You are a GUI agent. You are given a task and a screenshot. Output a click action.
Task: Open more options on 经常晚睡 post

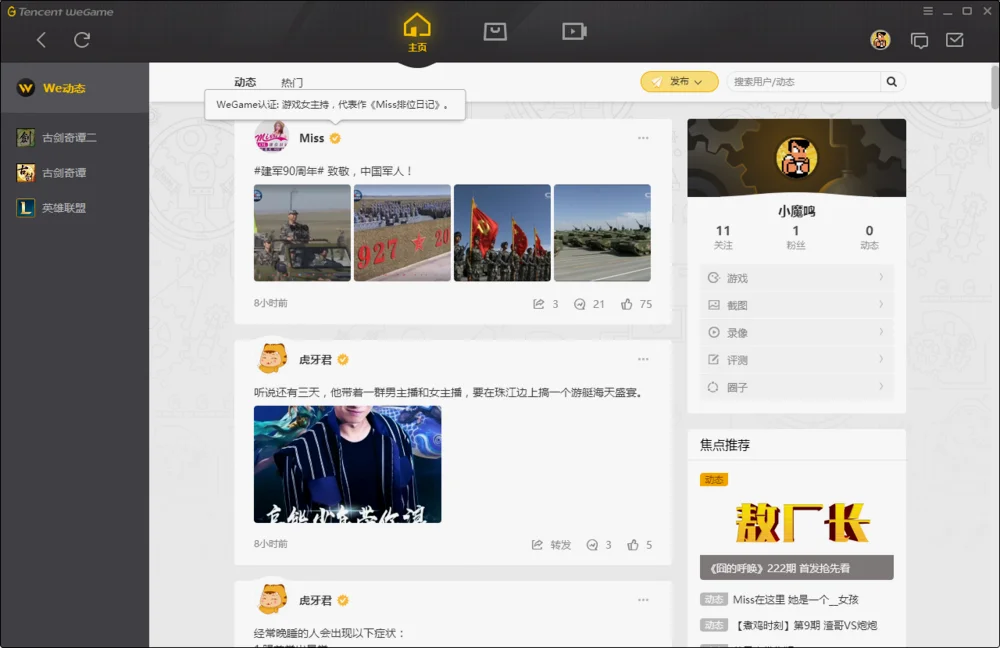[643, 600]
